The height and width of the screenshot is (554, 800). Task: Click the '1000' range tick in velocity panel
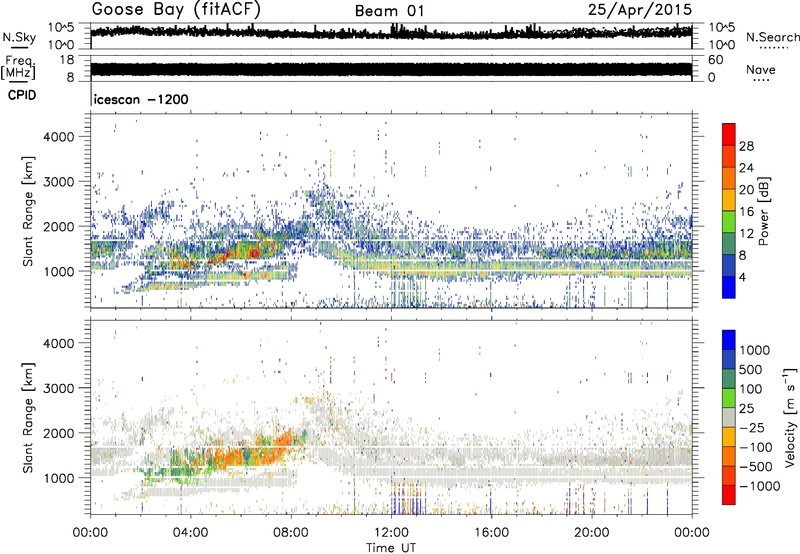point(59,478)
